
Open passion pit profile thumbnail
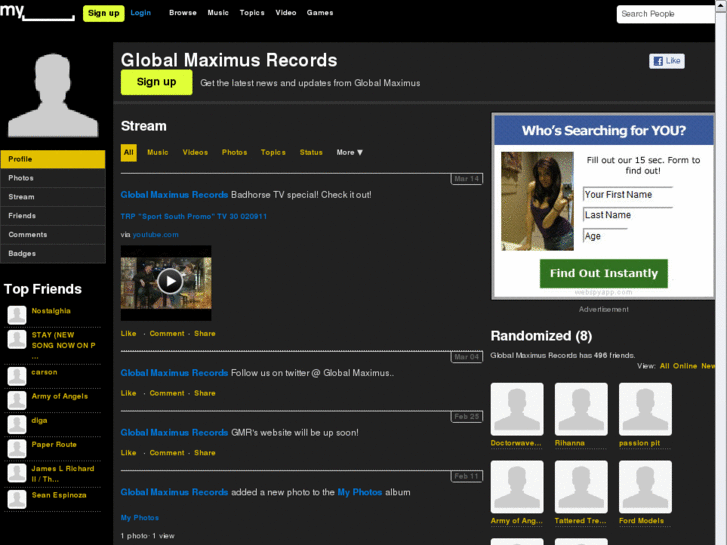(x=645, y=409)
